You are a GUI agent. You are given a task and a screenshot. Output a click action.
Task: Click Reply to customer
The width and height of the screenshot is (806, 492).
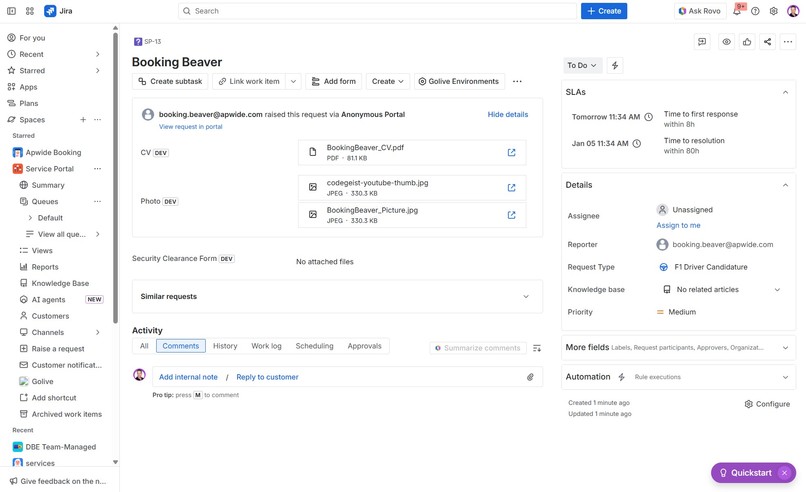pos(267,377)
